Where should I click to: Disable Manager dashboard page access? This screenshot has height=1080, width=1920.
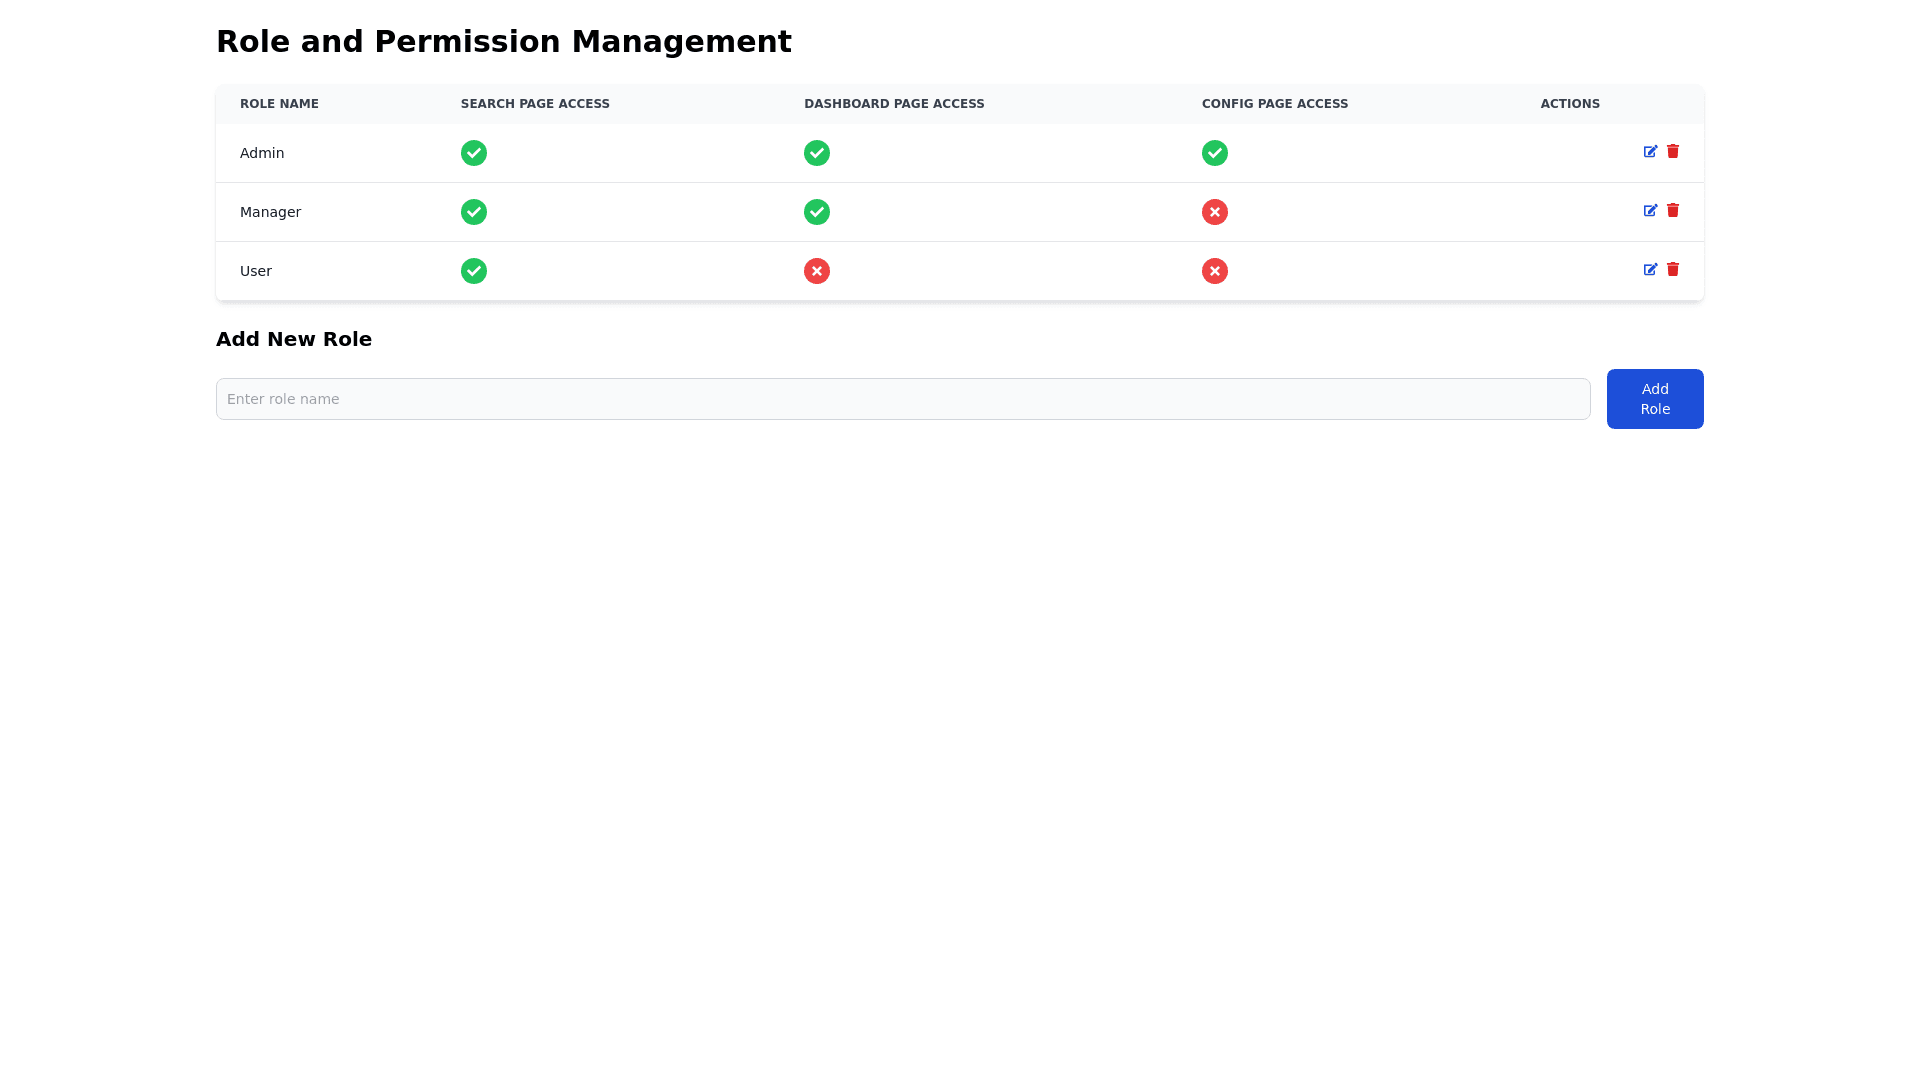[817, 212]
